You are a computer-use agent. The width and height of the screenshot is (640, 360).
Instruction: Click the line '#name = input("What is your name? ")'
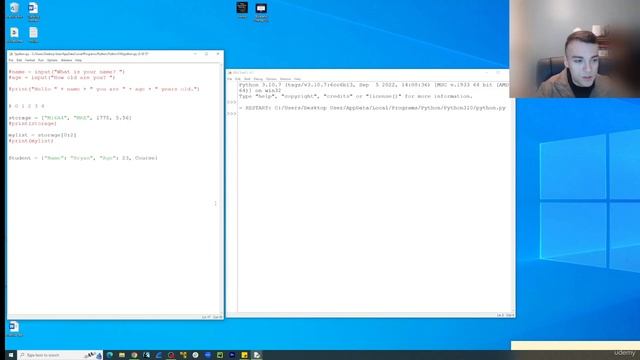click(67, 72)
